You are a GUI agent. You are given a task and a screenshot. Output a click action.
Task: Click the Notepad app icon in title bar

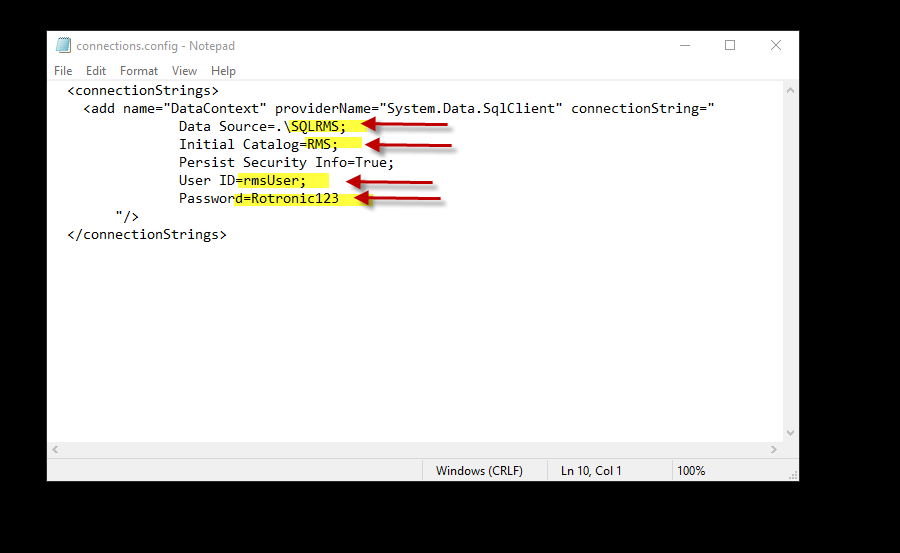(x=63, y=45)
